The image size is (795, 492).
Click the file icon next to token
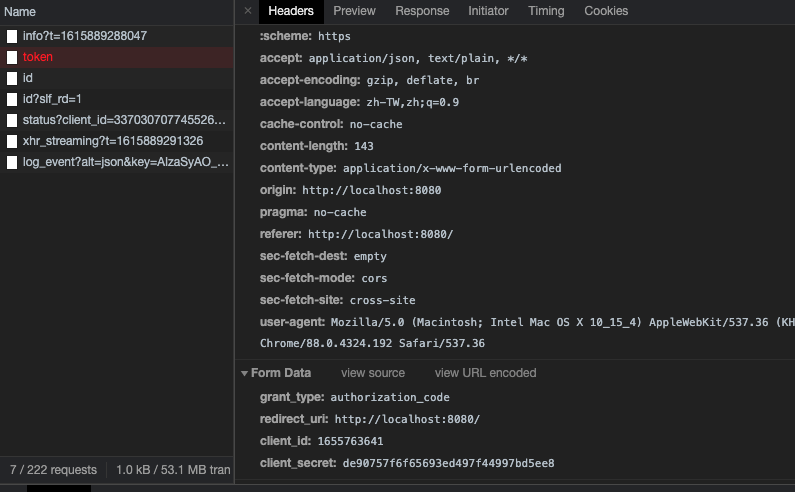(x=12, y=57)
